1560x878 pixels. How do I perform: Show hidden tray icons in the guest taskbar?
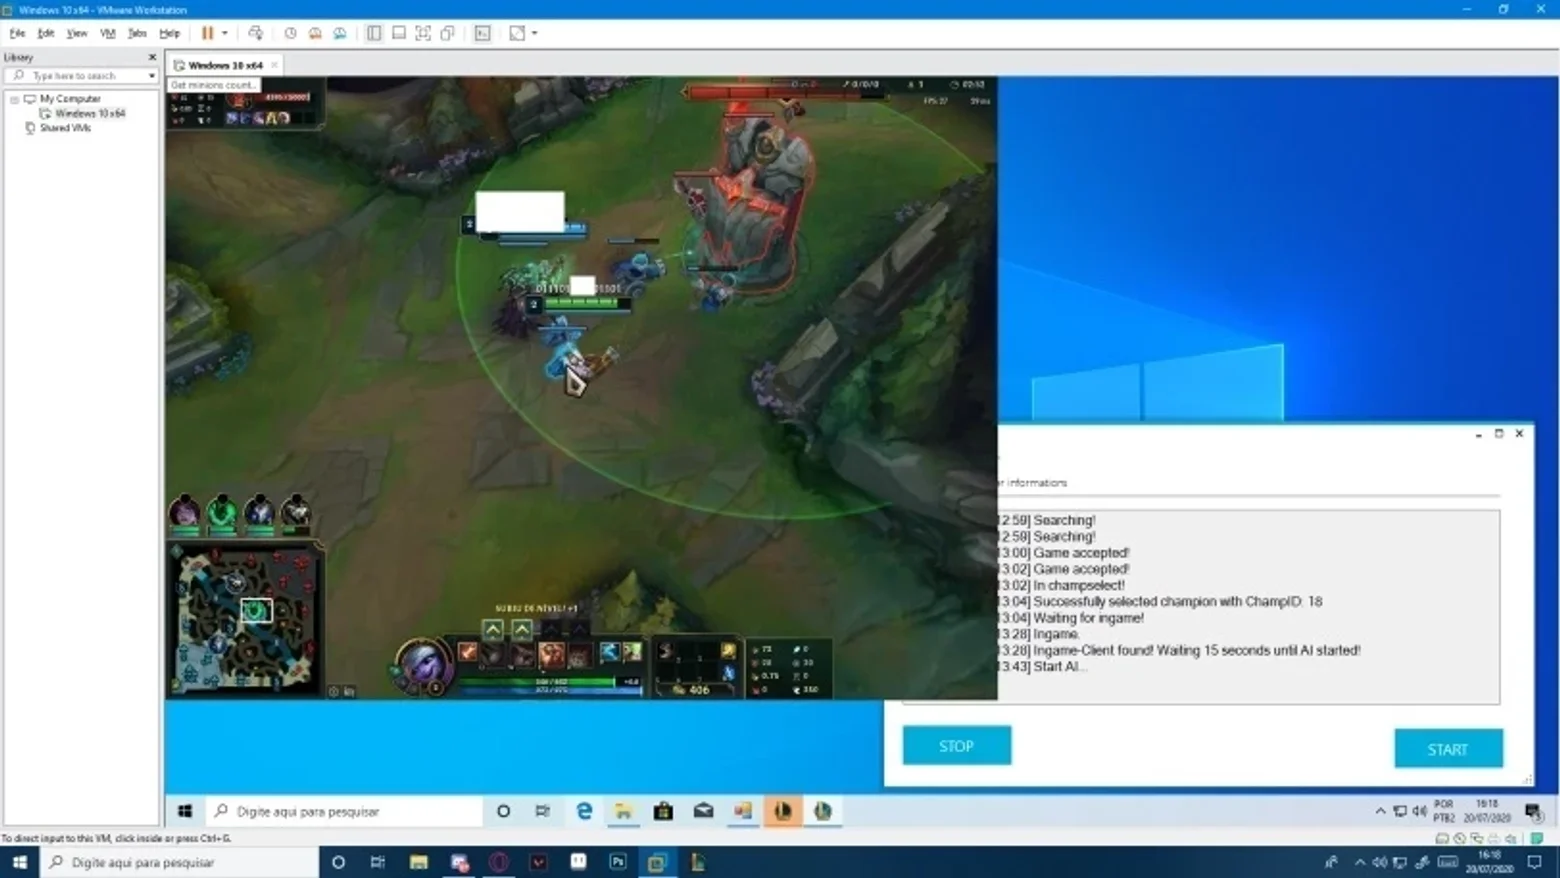click(x=1380, y=811)
